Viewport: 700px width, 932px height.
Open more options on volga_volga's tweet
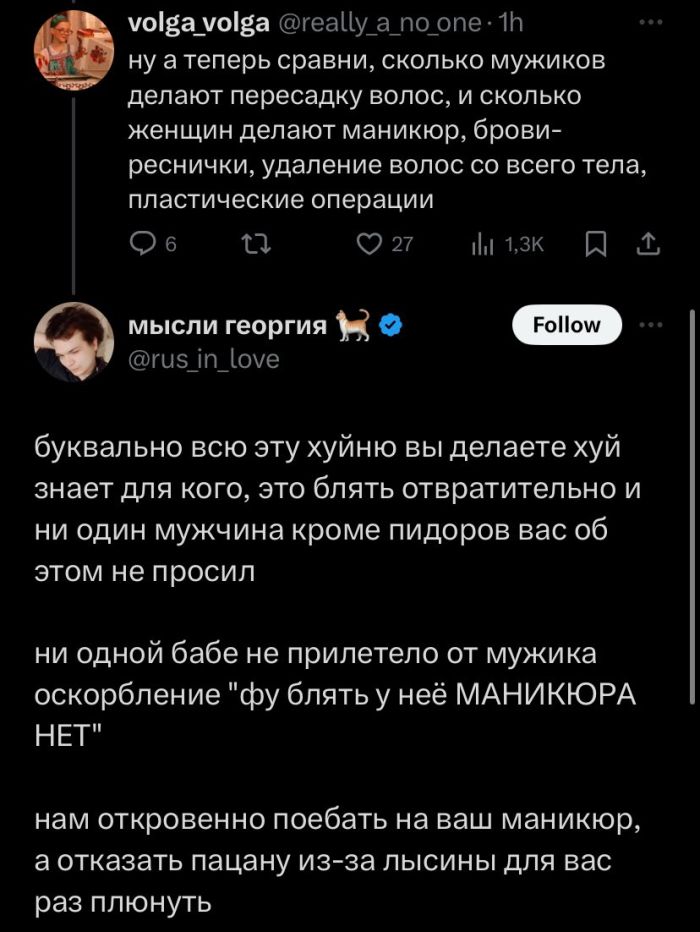coord(650,22)
